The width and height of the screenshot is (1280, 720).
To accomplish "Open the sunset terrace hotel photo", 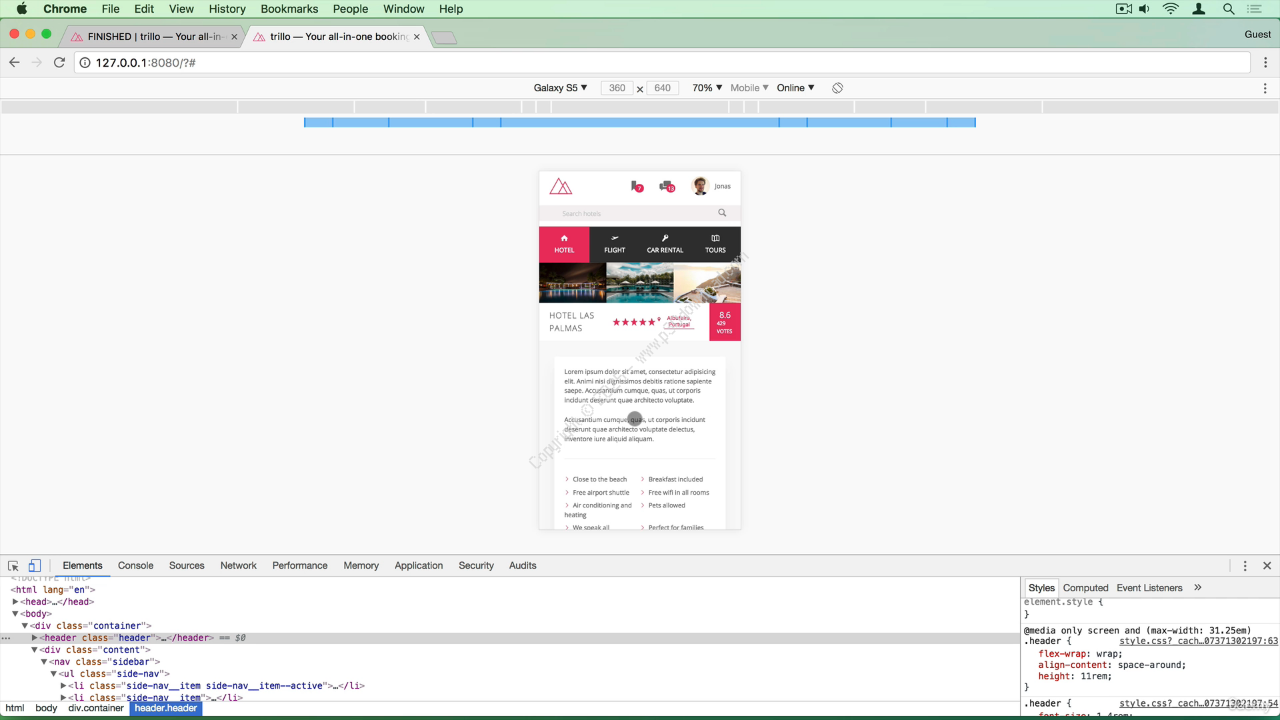I will 708,283.
